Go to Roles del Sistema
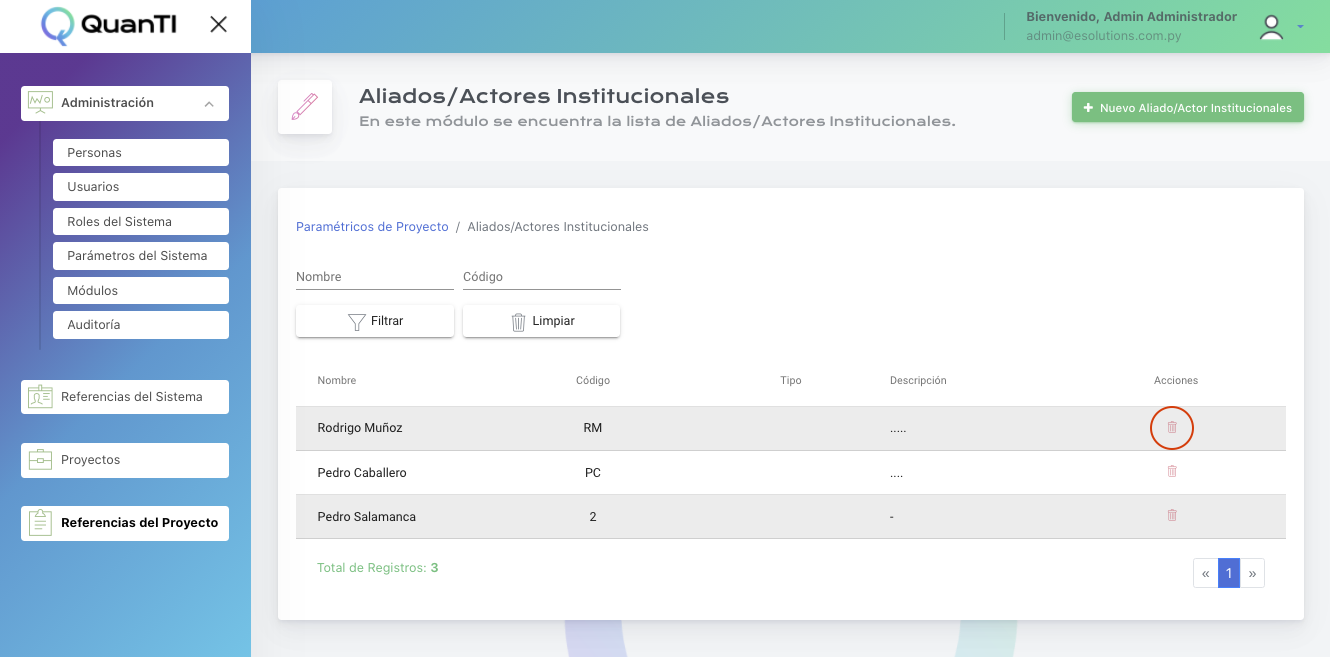 pos(140,222)
